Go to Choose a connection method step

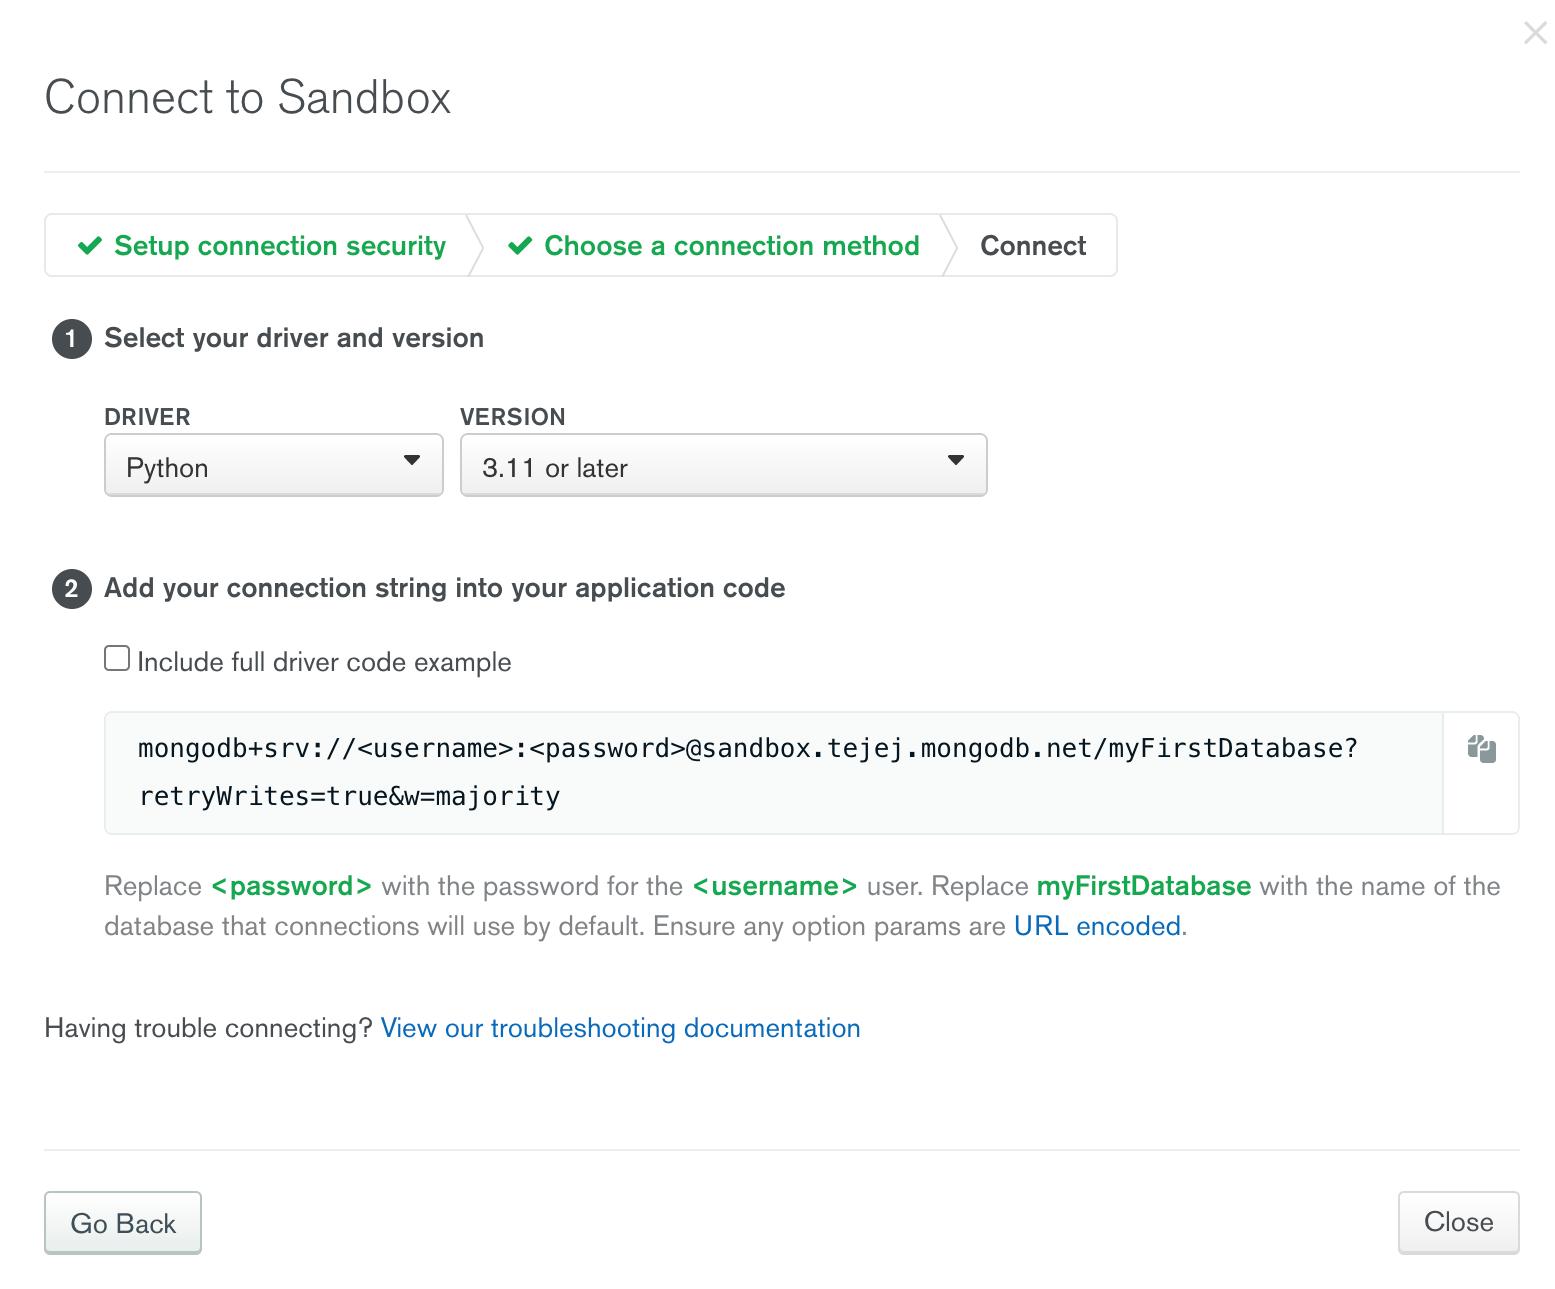[x=714, y=245]
